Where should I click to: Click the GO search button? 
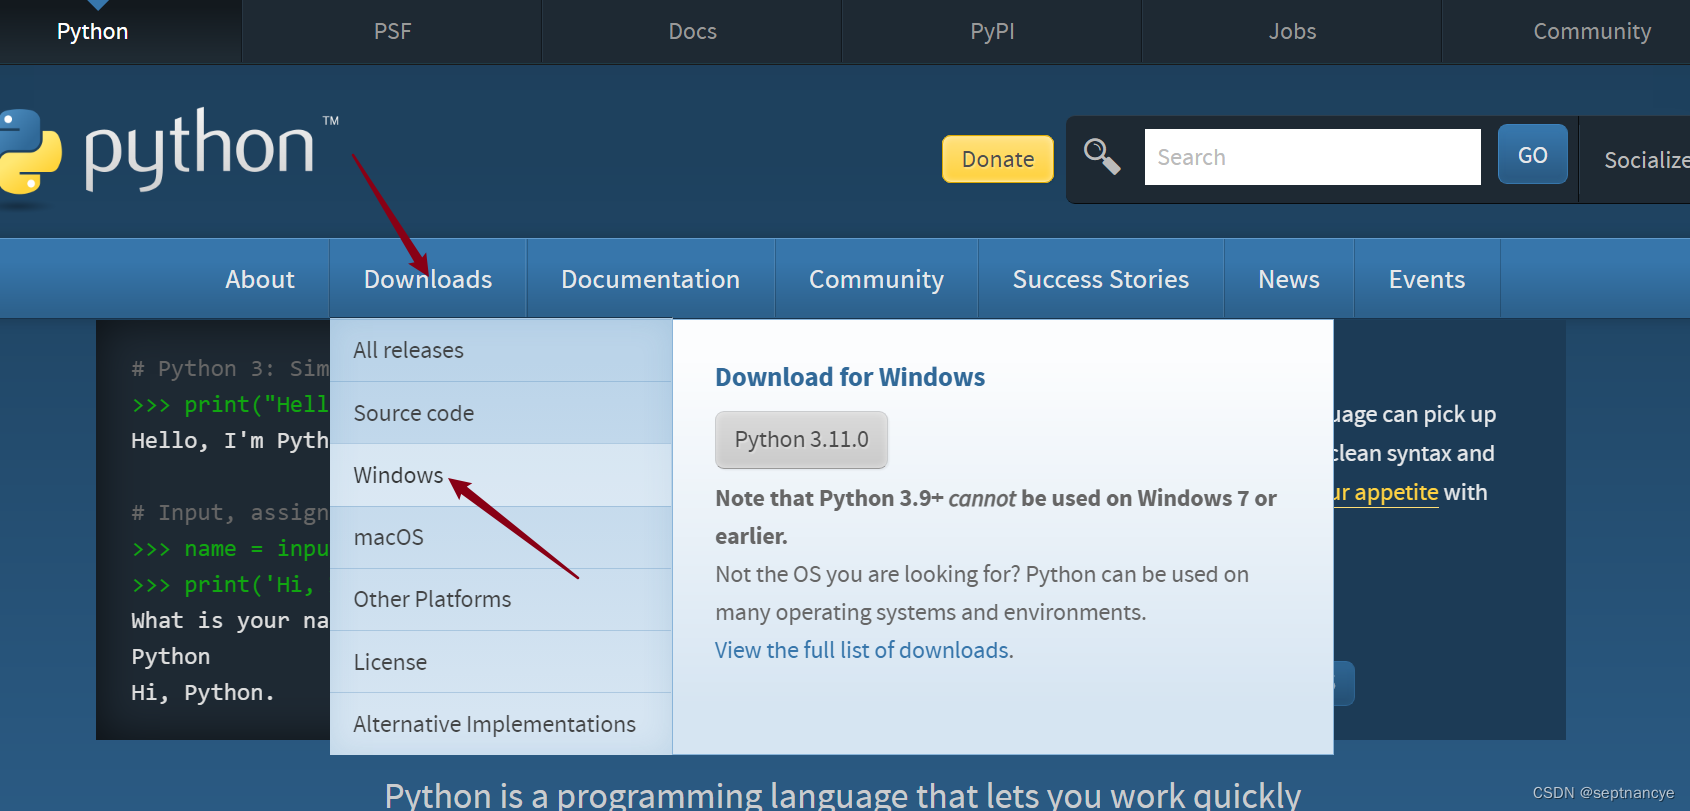coord(1532,155)
